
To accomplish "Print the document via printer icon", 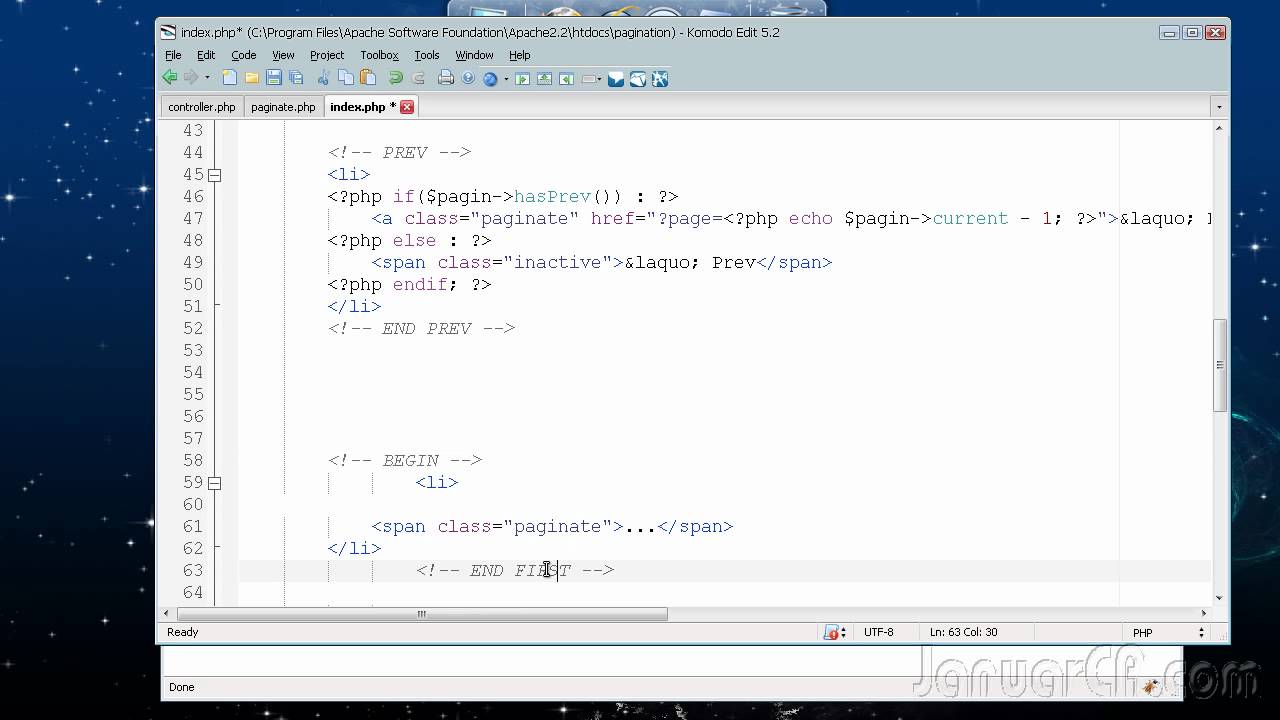I will (446, 78).
